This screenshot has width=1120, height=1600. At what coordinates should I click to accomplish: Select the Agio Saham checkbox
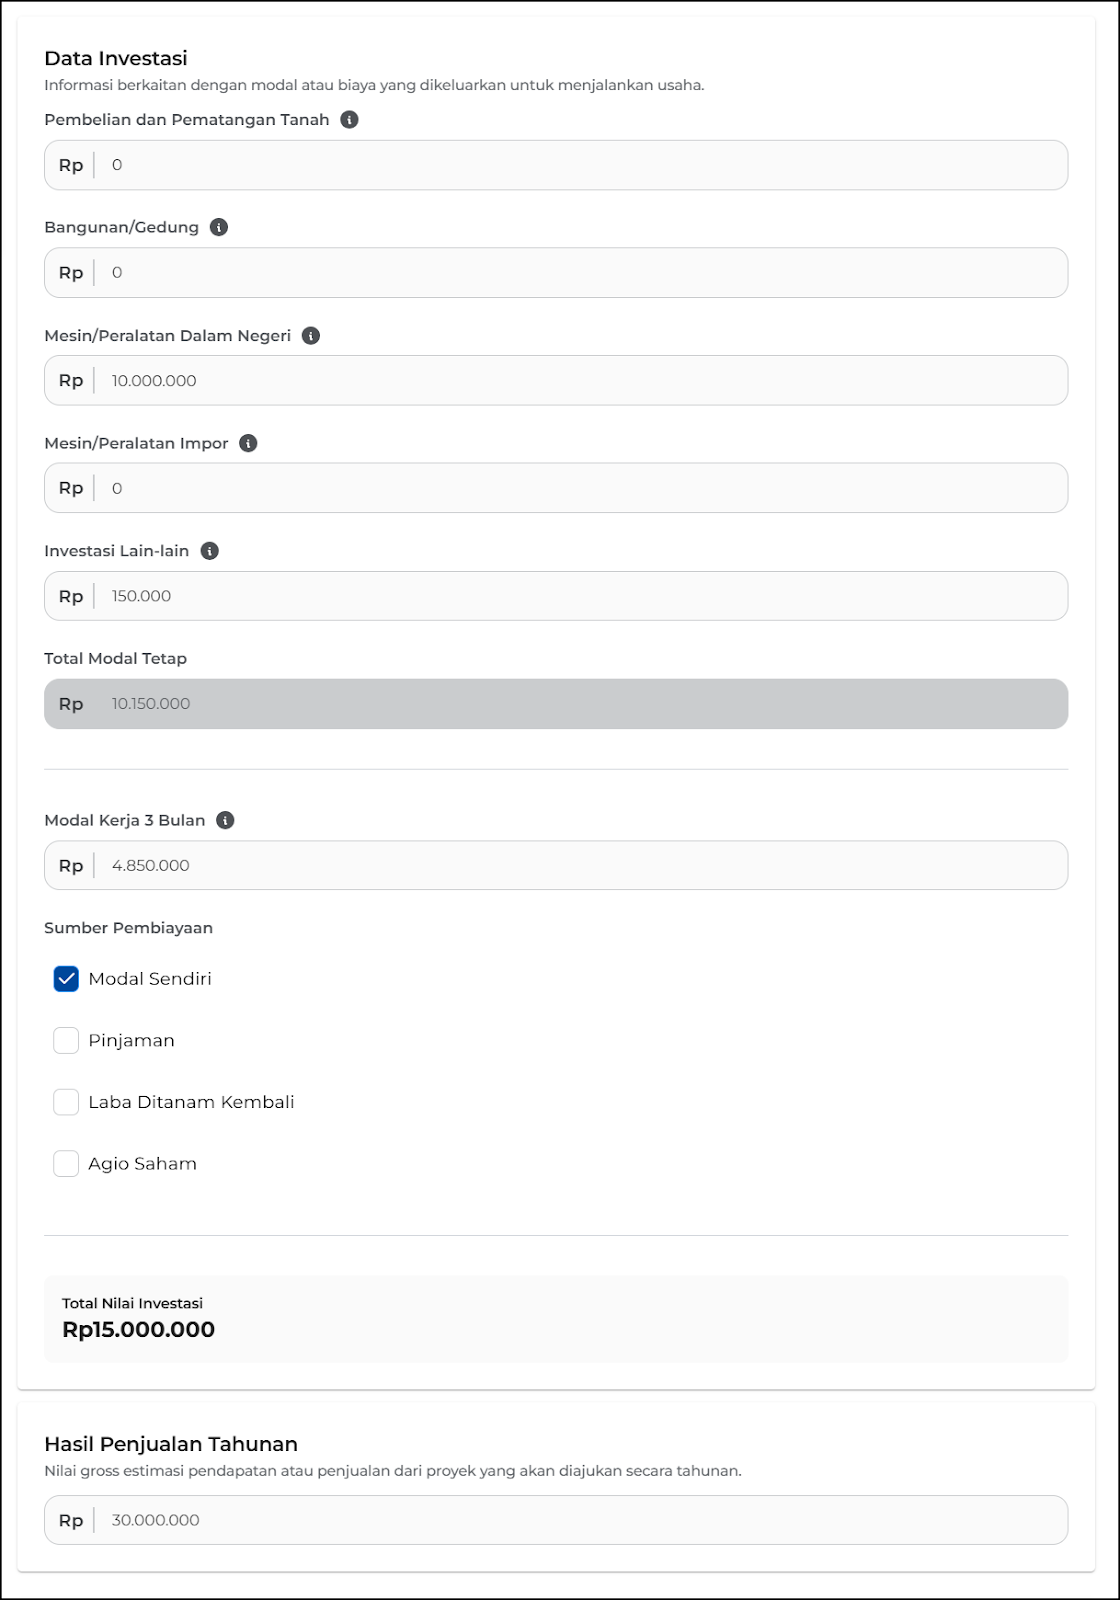click(x=66, y=1164)
